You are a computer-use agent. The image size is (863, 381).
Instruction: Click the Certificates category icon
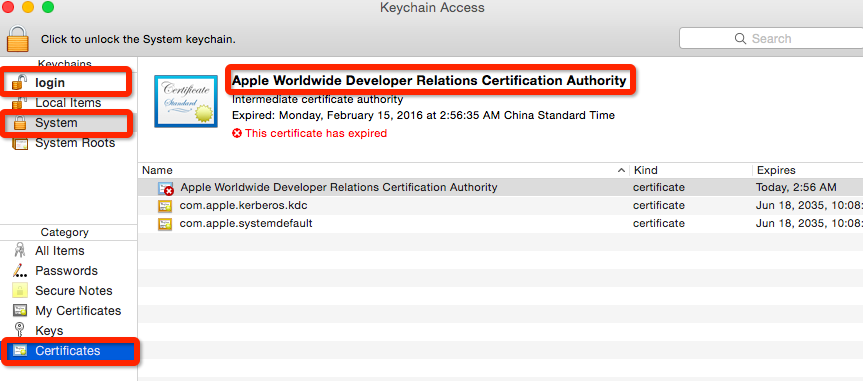(x=20, y=351)
